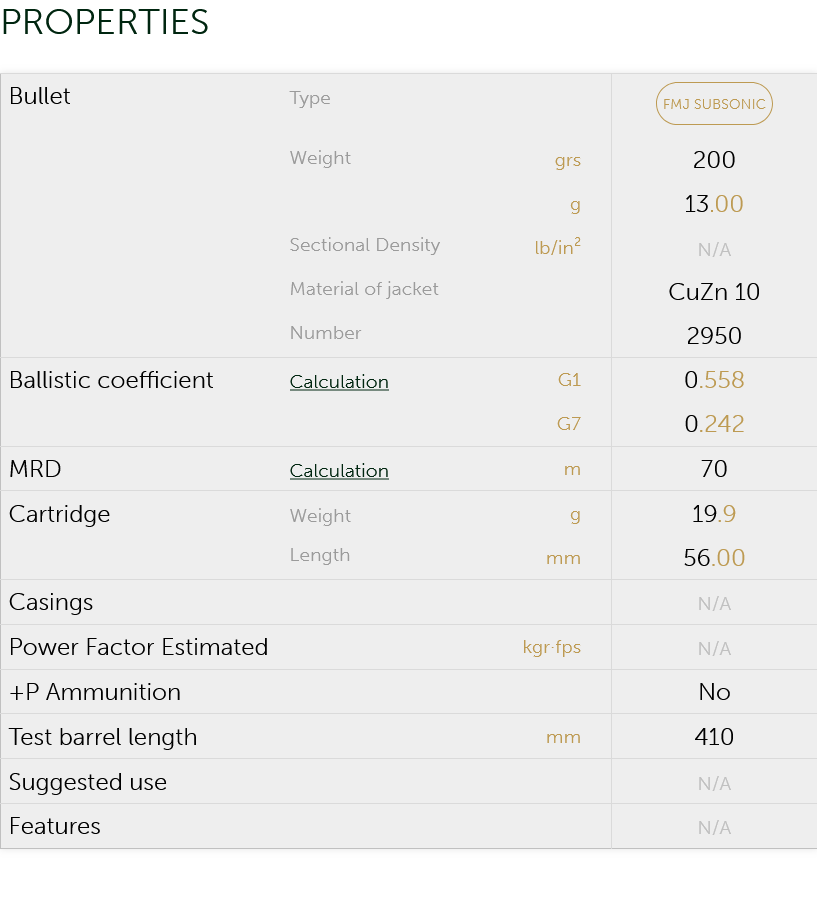The width and height of the screenshot is (817, 897).
Task: Select the cartridge weight value 19.9
Action: coord(714,514)
